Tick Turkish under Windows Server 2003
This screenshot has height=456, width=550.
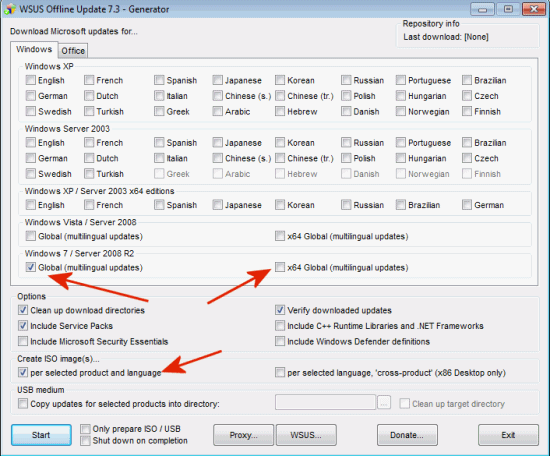pos(89,174)
